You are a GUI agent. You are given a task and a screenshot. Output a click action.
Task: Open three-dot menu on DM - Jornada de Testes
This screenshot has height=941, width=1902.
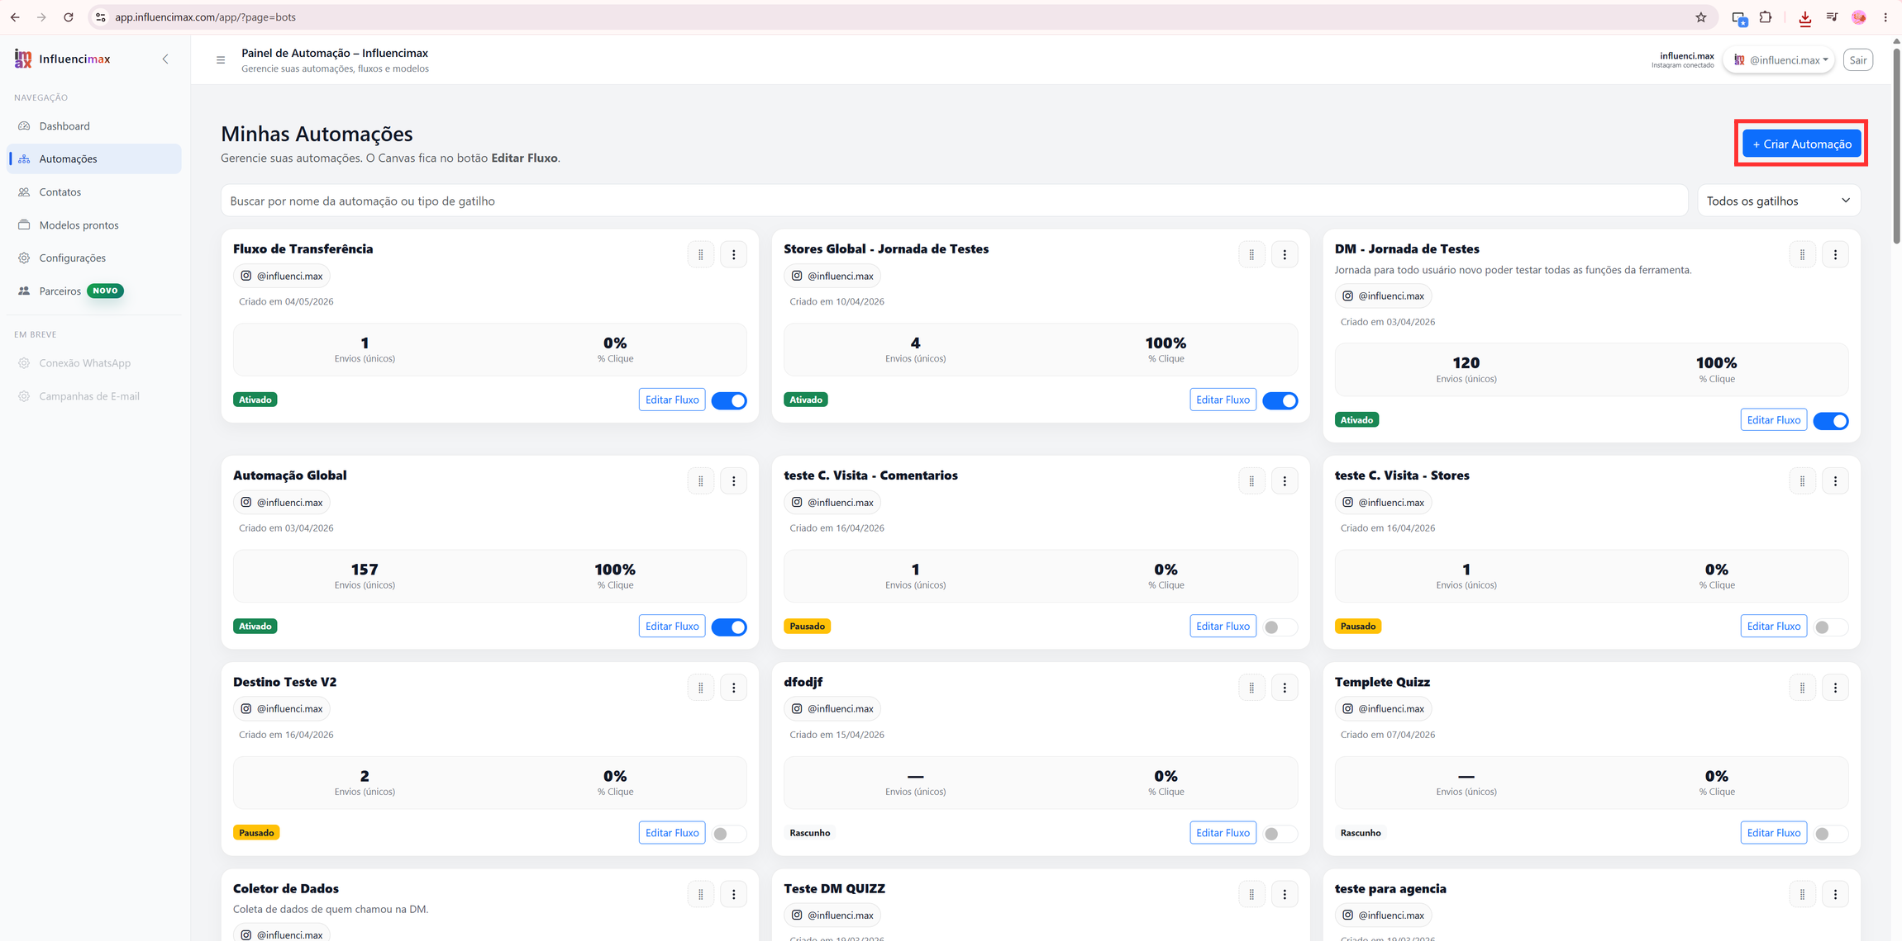1836,255
